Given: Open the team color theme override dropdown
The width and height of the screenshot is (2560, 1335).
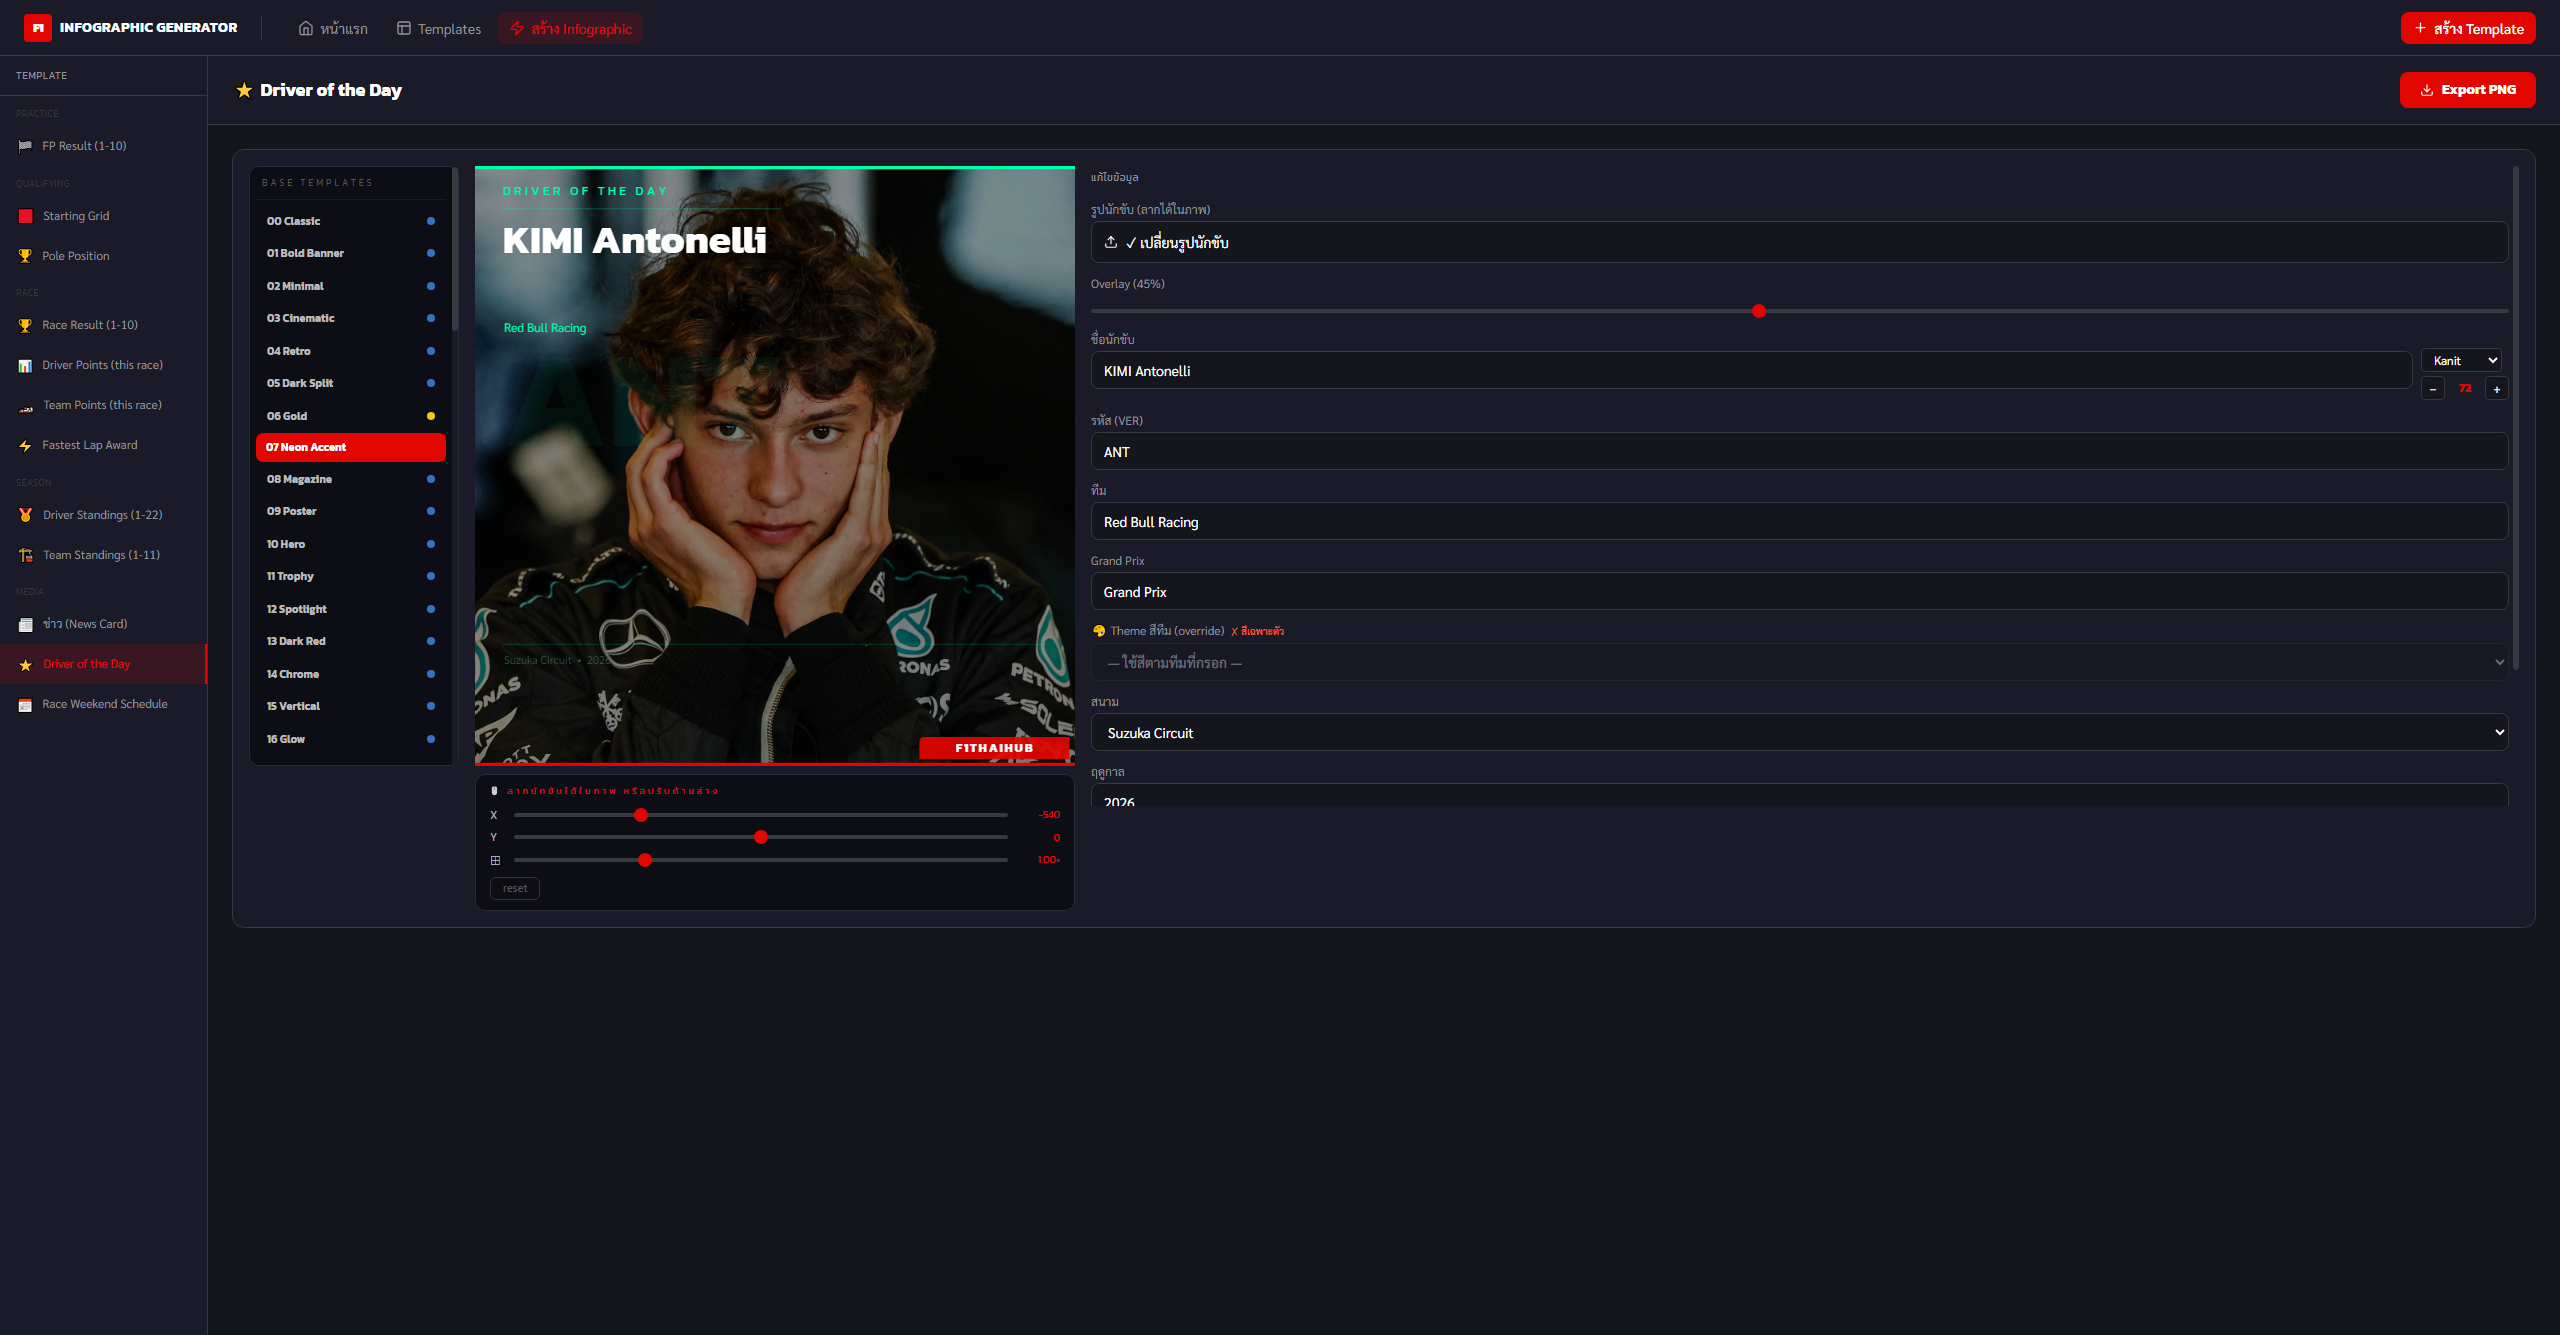Looking at the screenshot, I should tap(1798, 663).
